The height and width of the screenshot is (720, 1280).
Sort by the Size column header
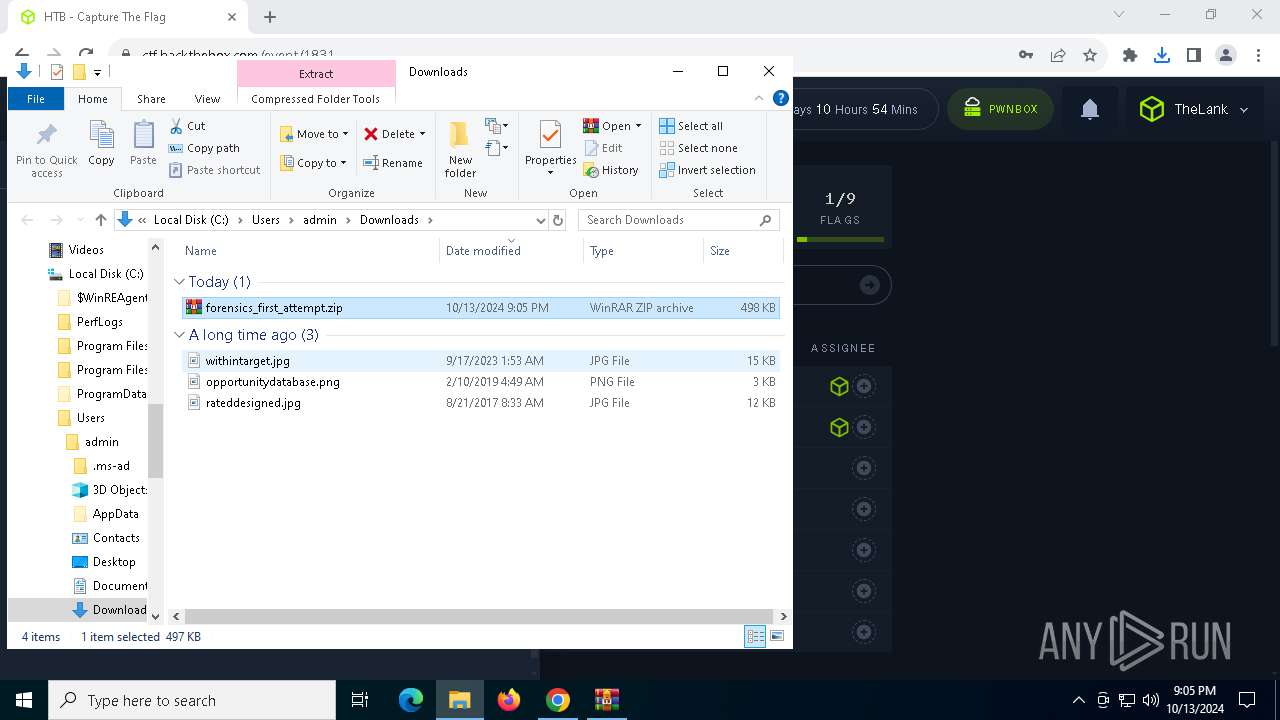tap(743, 251)
